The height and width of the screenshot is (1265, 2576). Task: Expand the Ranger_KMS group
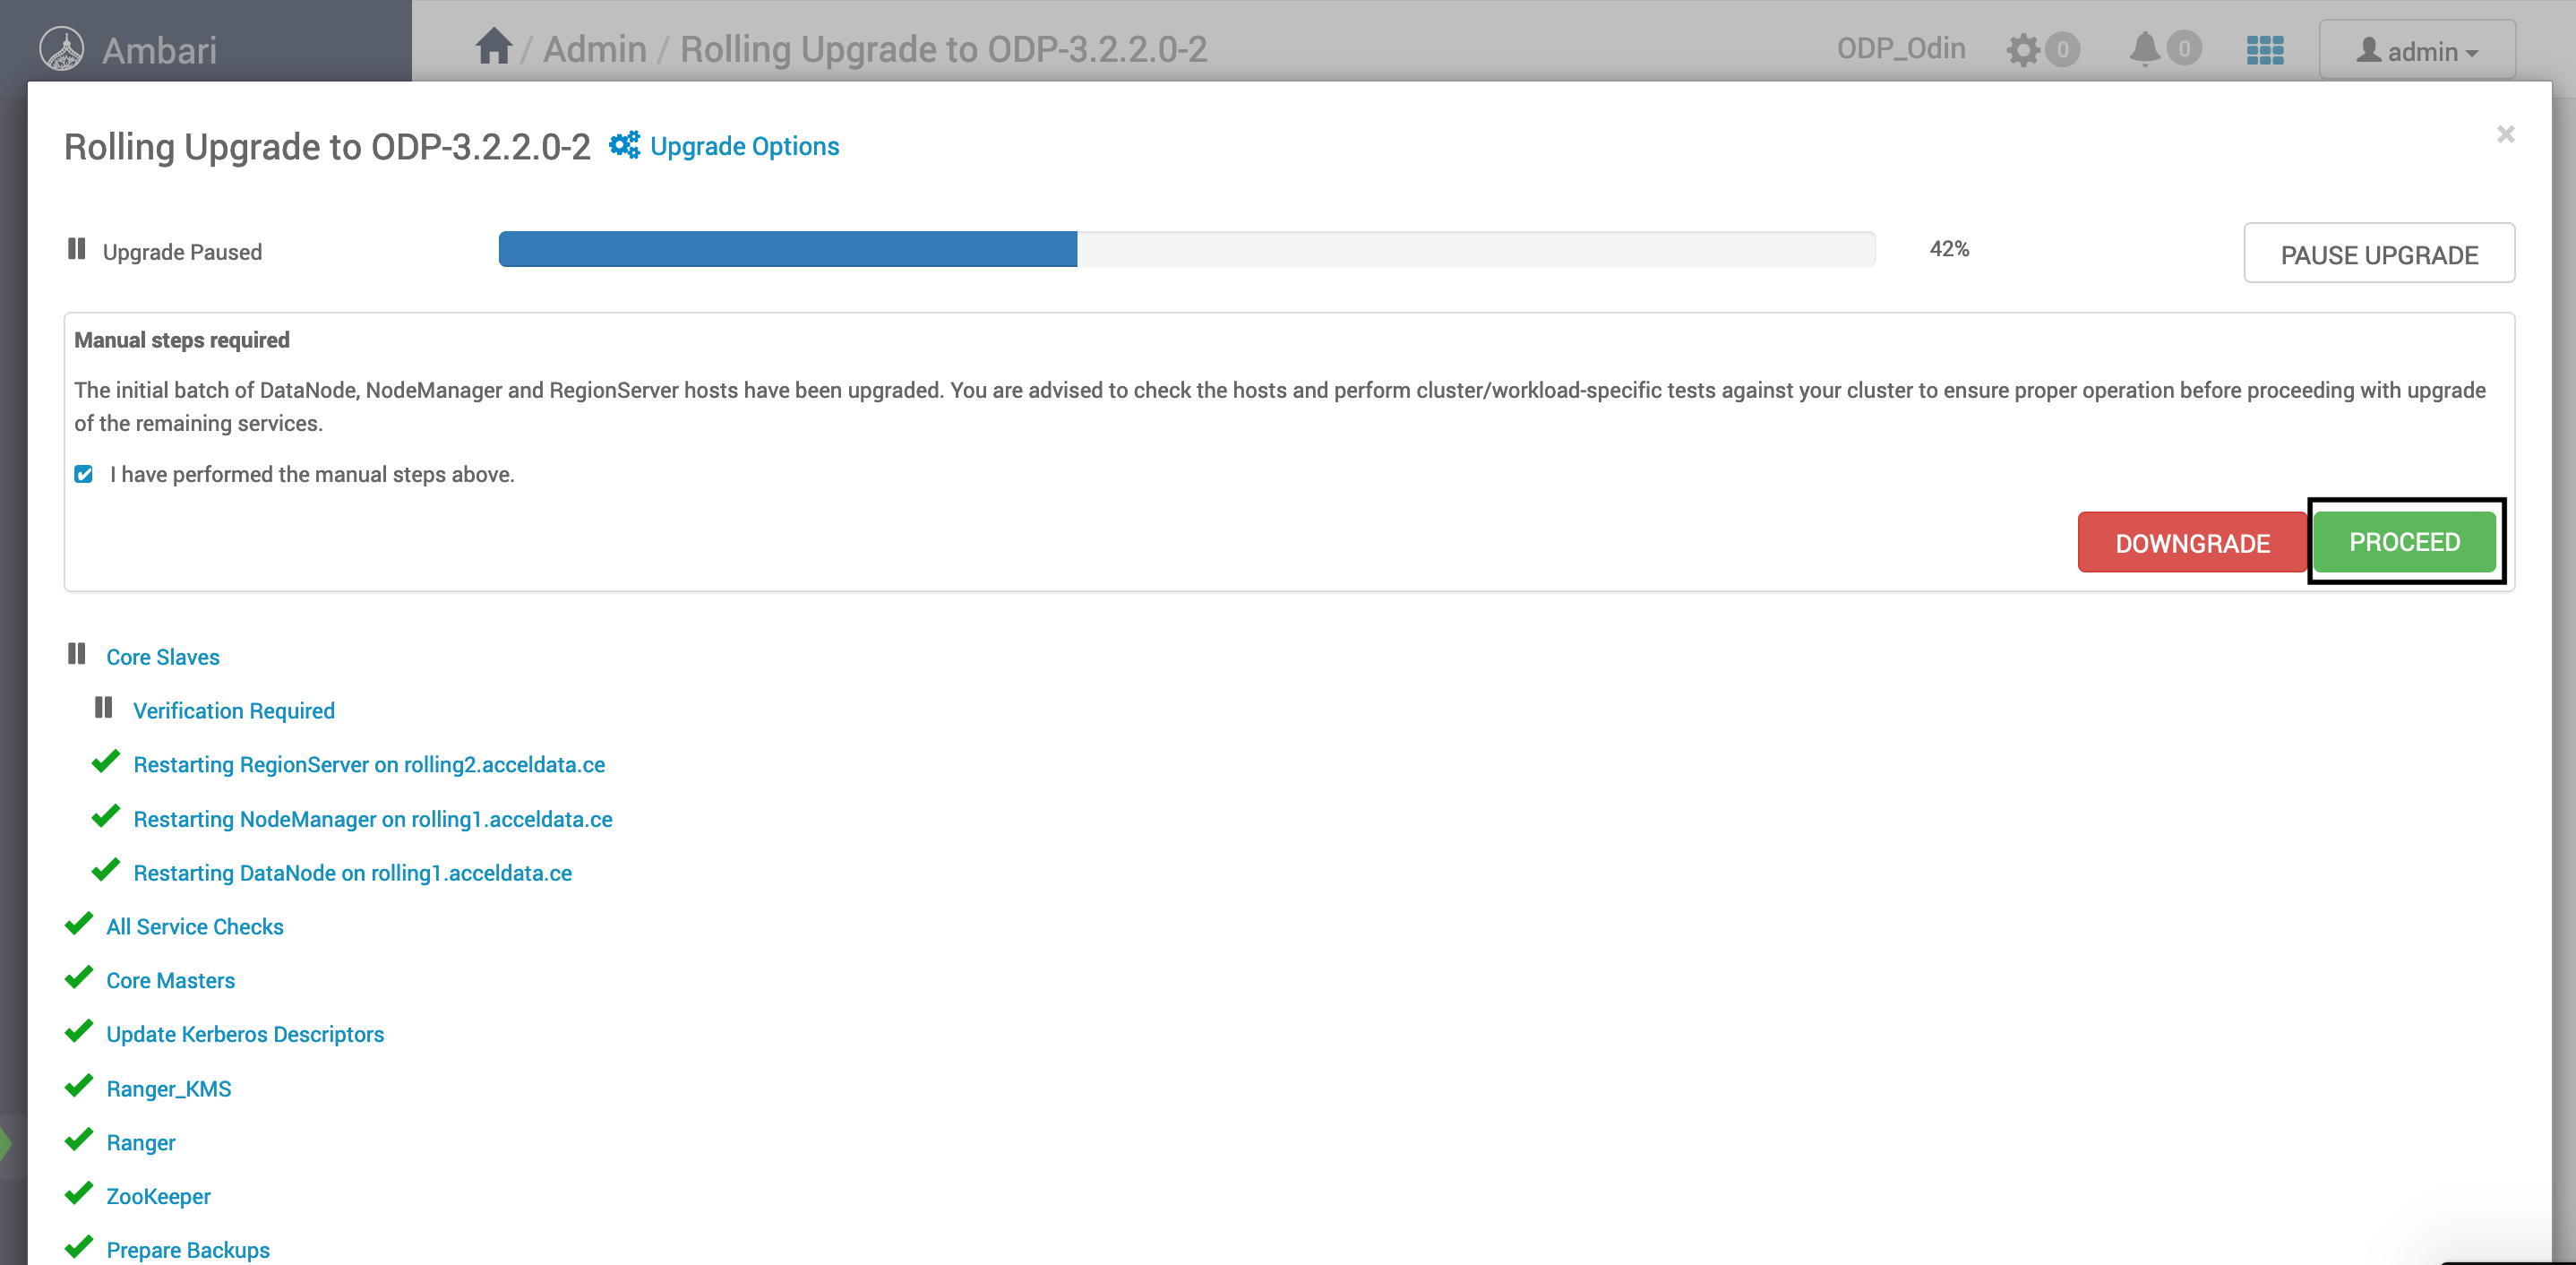(x=169, y=1089)
